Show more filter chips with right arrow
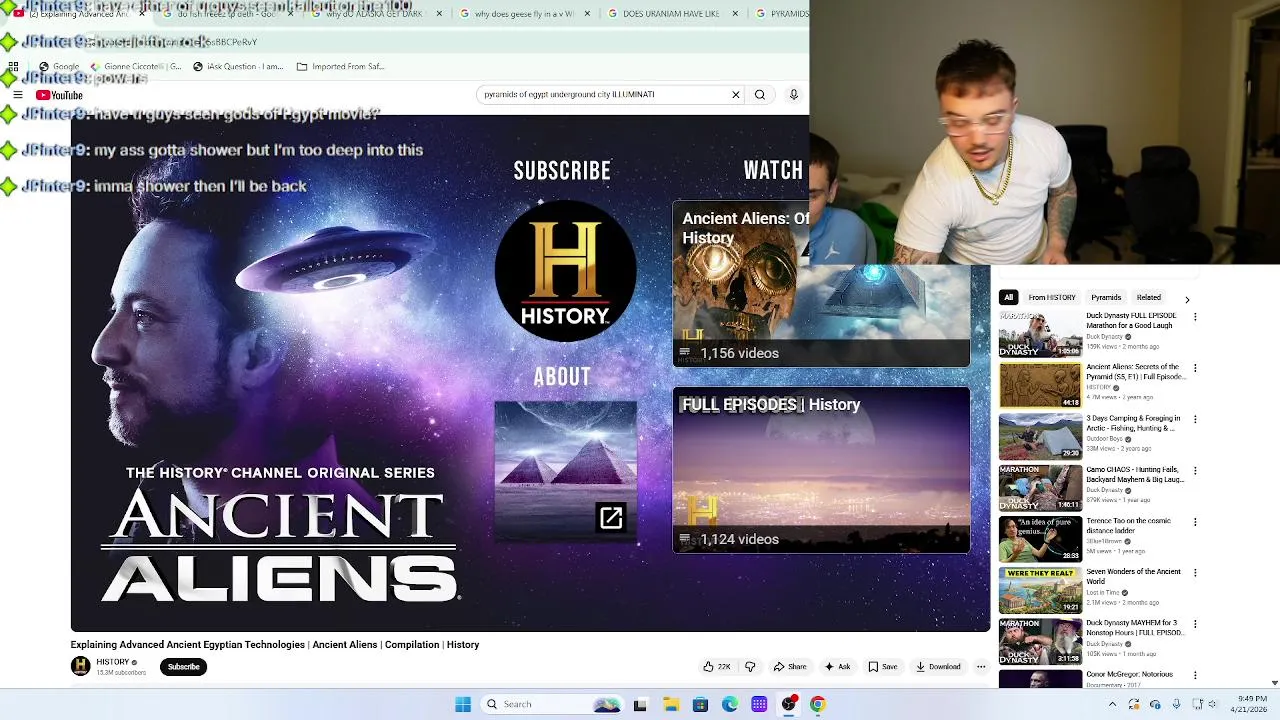1280x720 pixels. click(x=1187, y=299)
